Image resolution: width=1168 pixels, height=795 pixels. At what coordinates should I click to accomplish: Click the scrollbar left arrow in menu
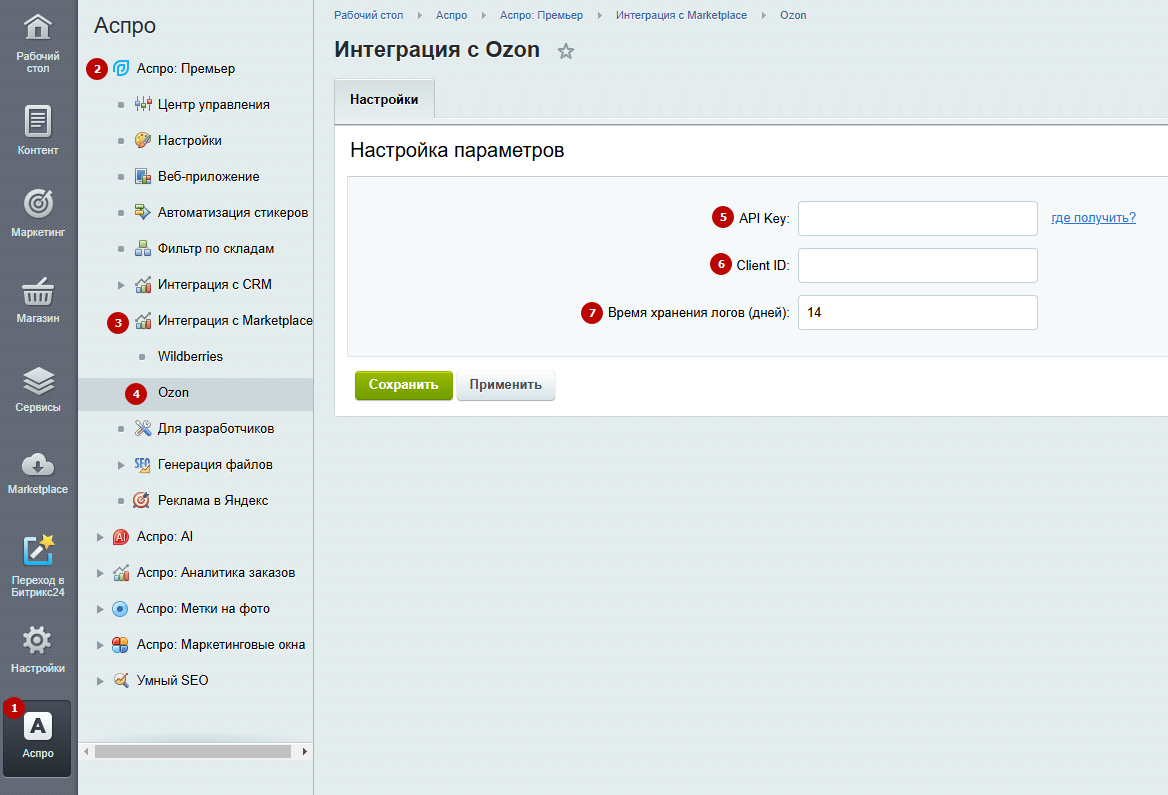tap(86, 752)
